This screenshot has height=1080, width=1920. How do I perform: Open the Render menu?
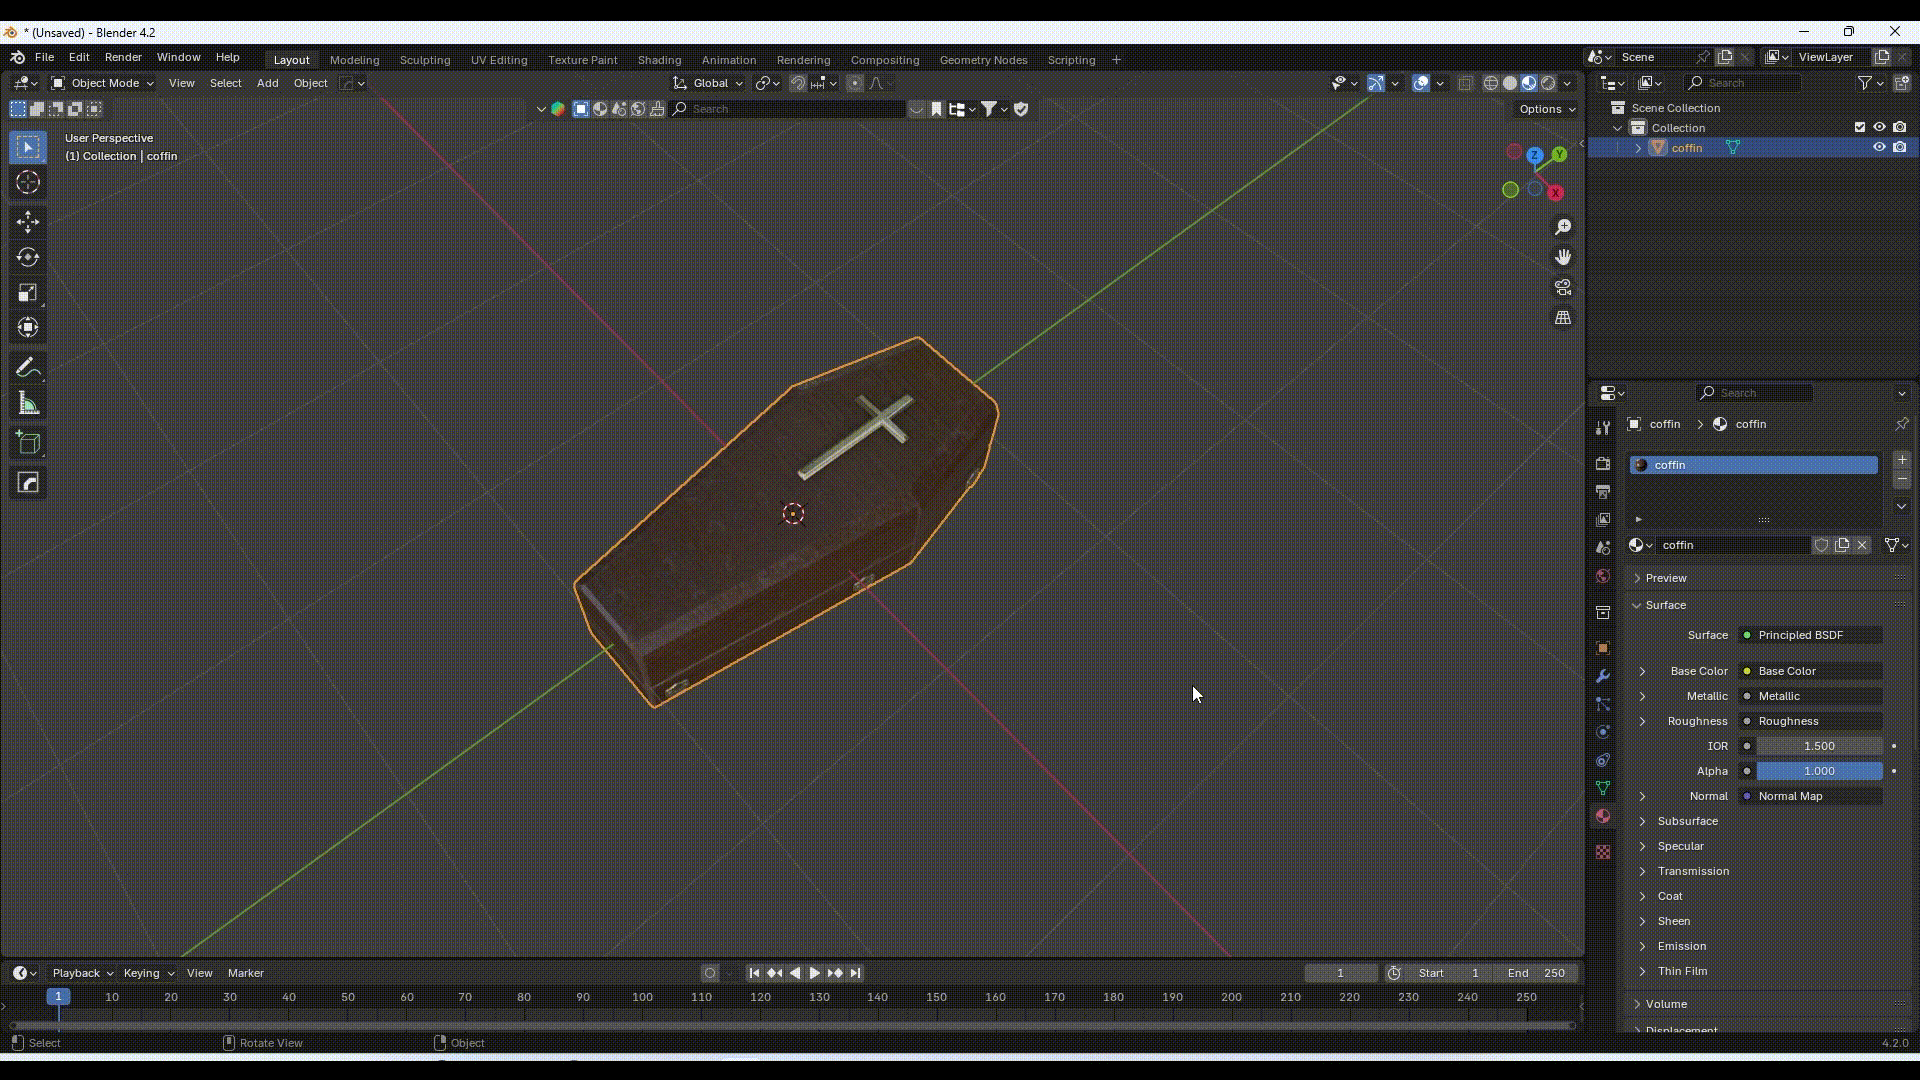(x=123, y=57)
